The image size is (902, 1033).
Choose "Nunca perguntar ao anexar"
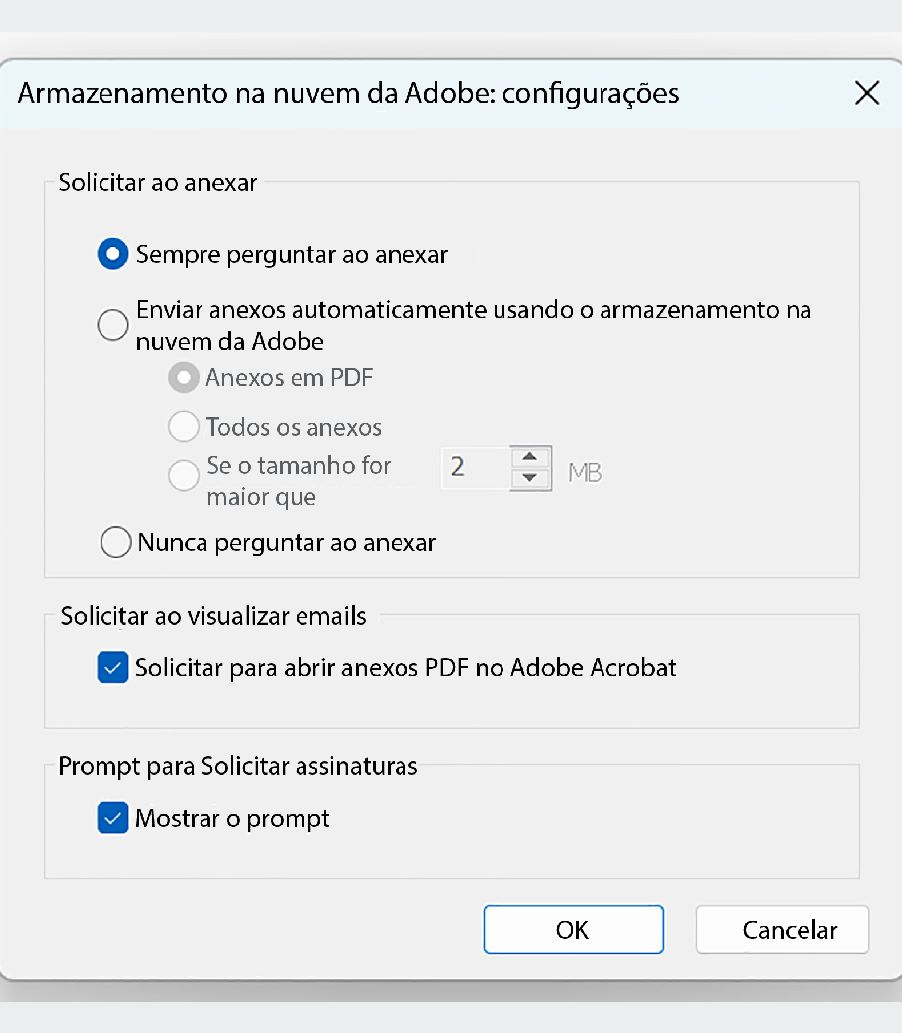(x=115, y=542)
